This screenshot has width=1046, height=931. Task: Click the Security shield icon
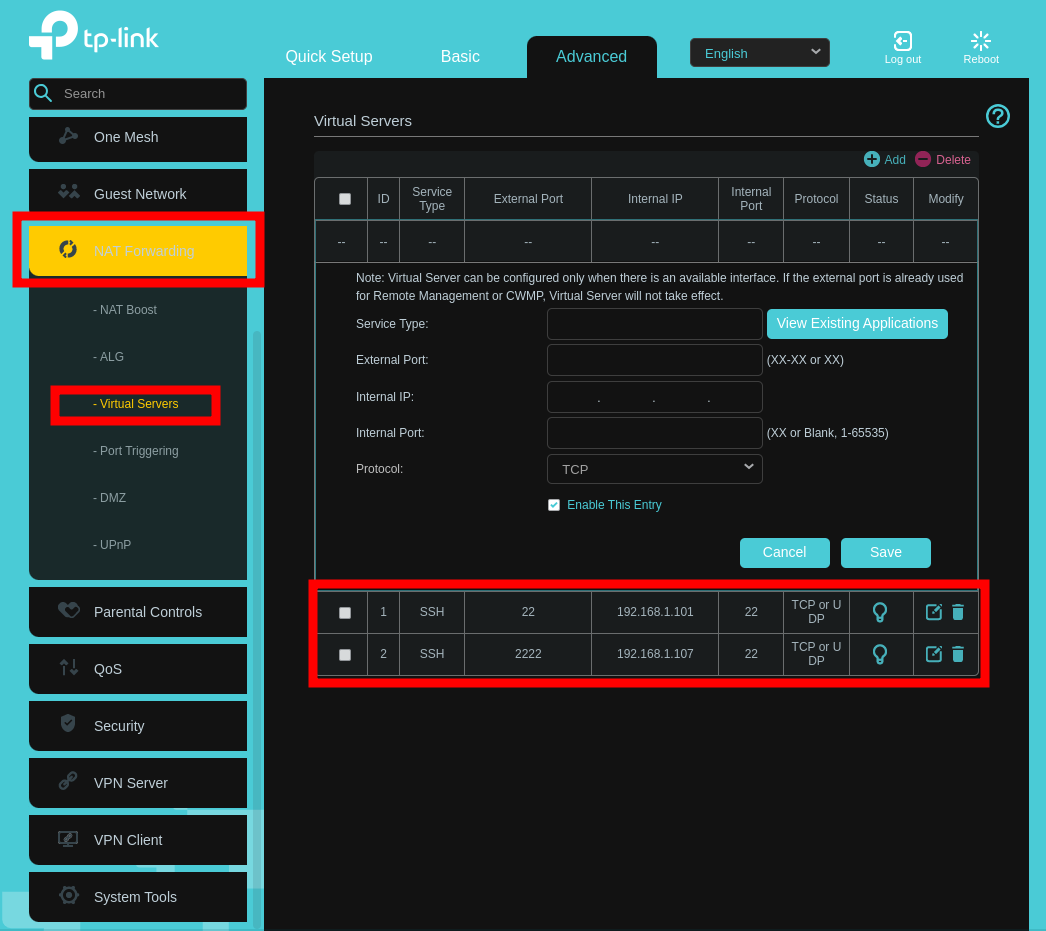(x=68, y=724)
